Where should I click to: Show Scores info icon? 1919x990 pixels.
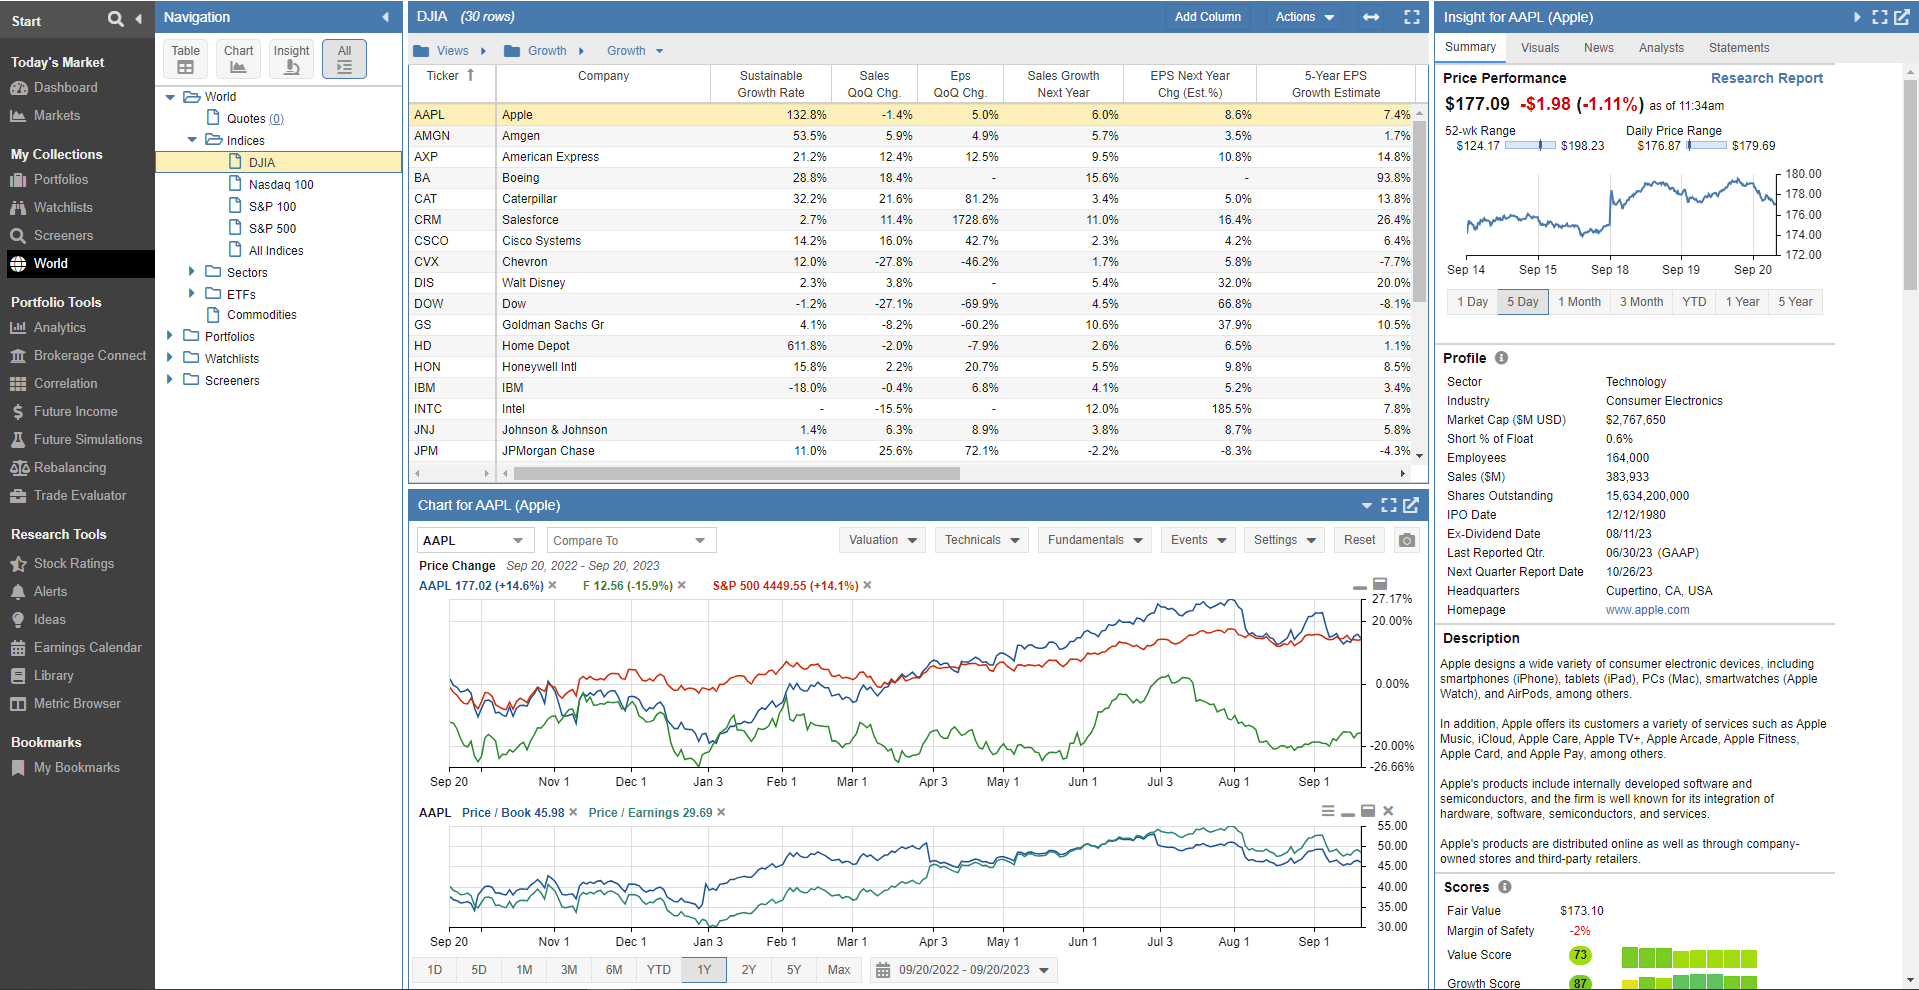pos(1505,887)
